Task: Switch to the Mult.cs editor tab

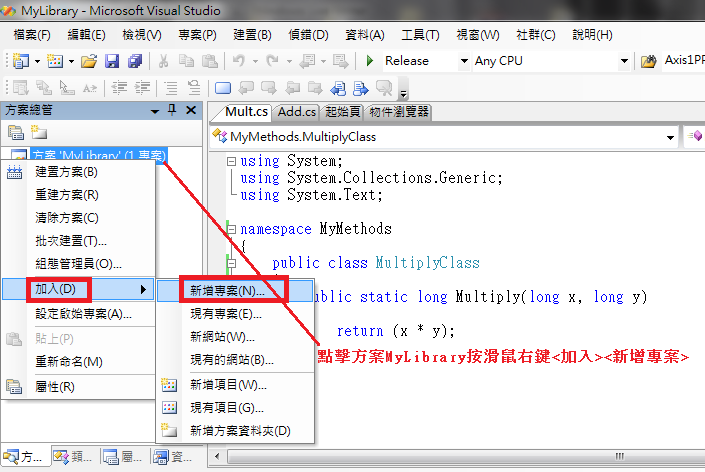Action: point(246,111)
